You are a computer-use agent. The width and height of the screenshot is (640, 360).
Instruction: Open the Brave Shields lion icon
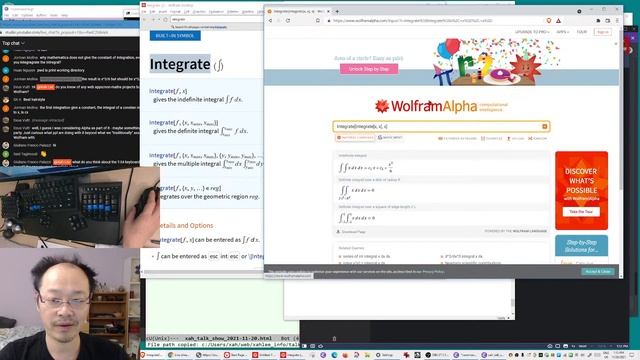coord(549,20)
